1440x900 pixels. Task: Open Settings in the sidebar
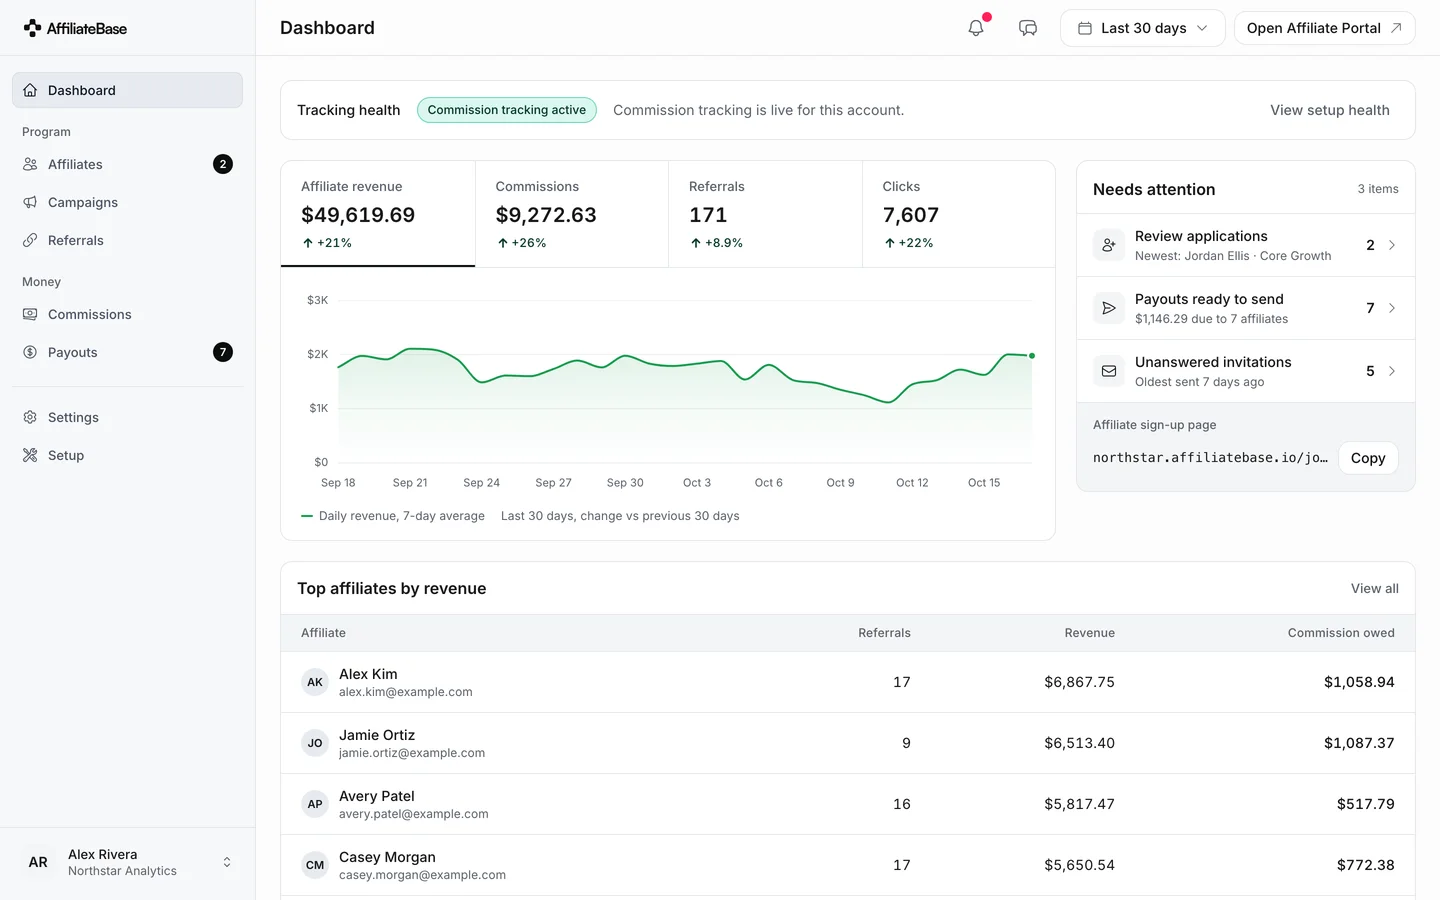point(127,417)
